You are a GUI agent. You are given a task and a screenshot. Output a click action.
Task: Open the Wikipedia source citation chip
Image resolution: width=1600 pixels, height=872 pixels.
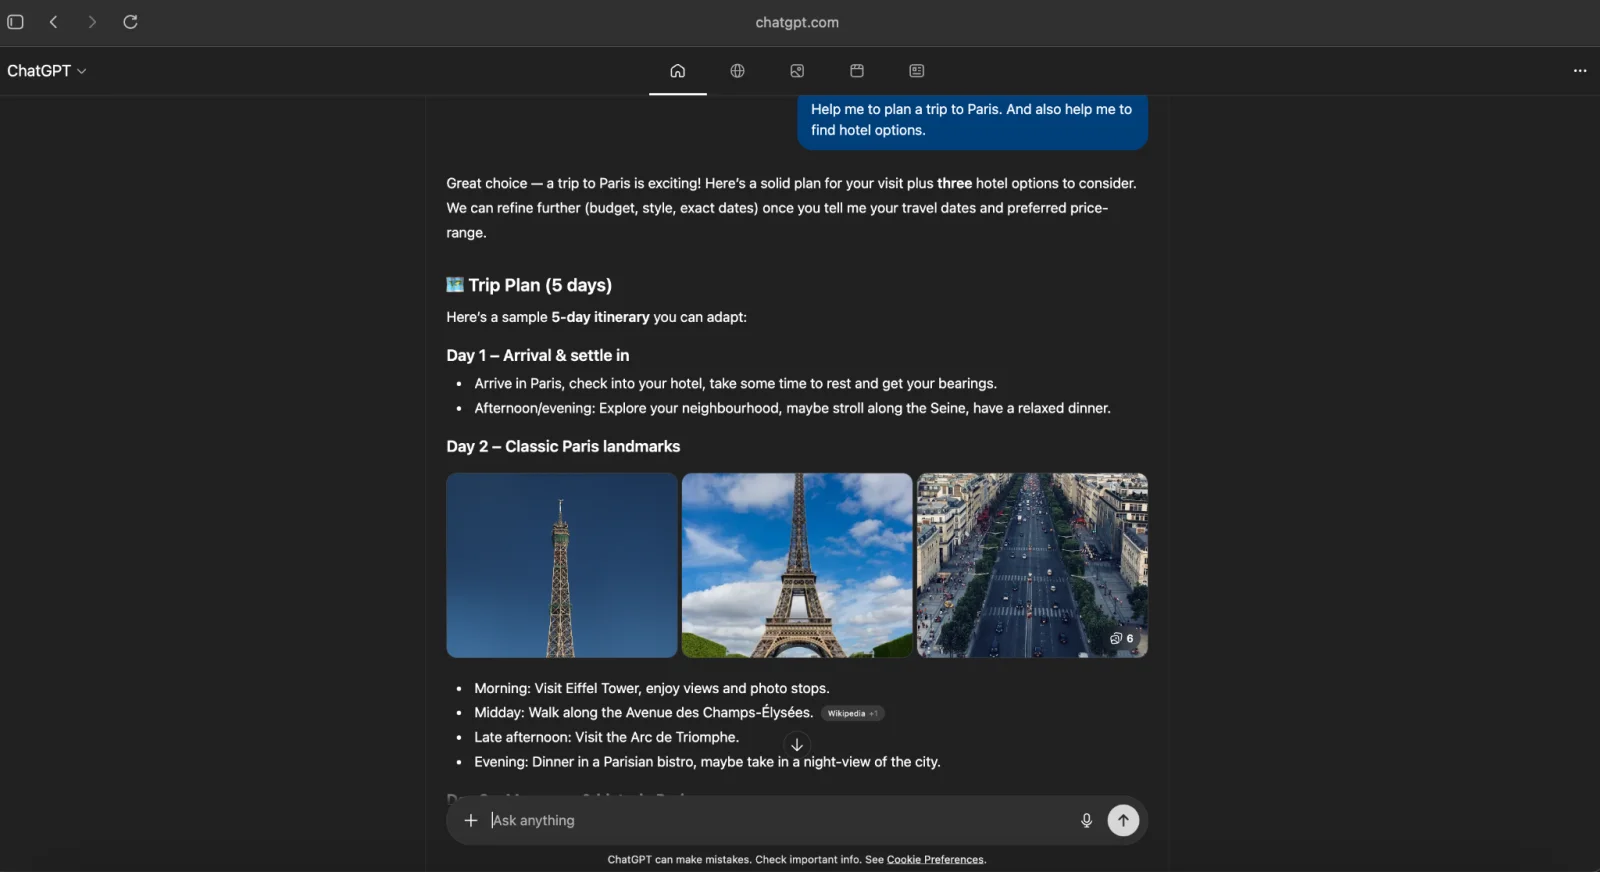pos(853,713)
